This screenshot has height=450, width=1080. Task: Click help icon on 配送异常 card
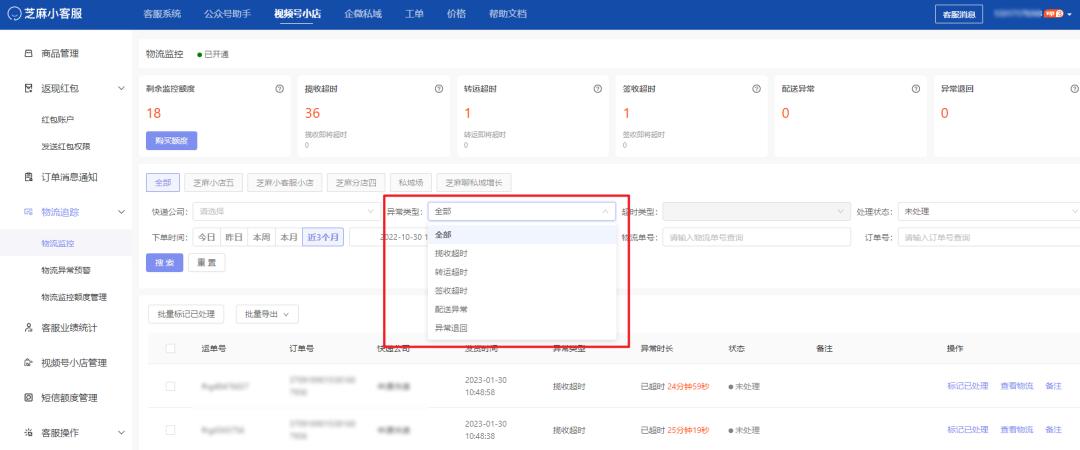pyautogui.click(x=915, y=89)
